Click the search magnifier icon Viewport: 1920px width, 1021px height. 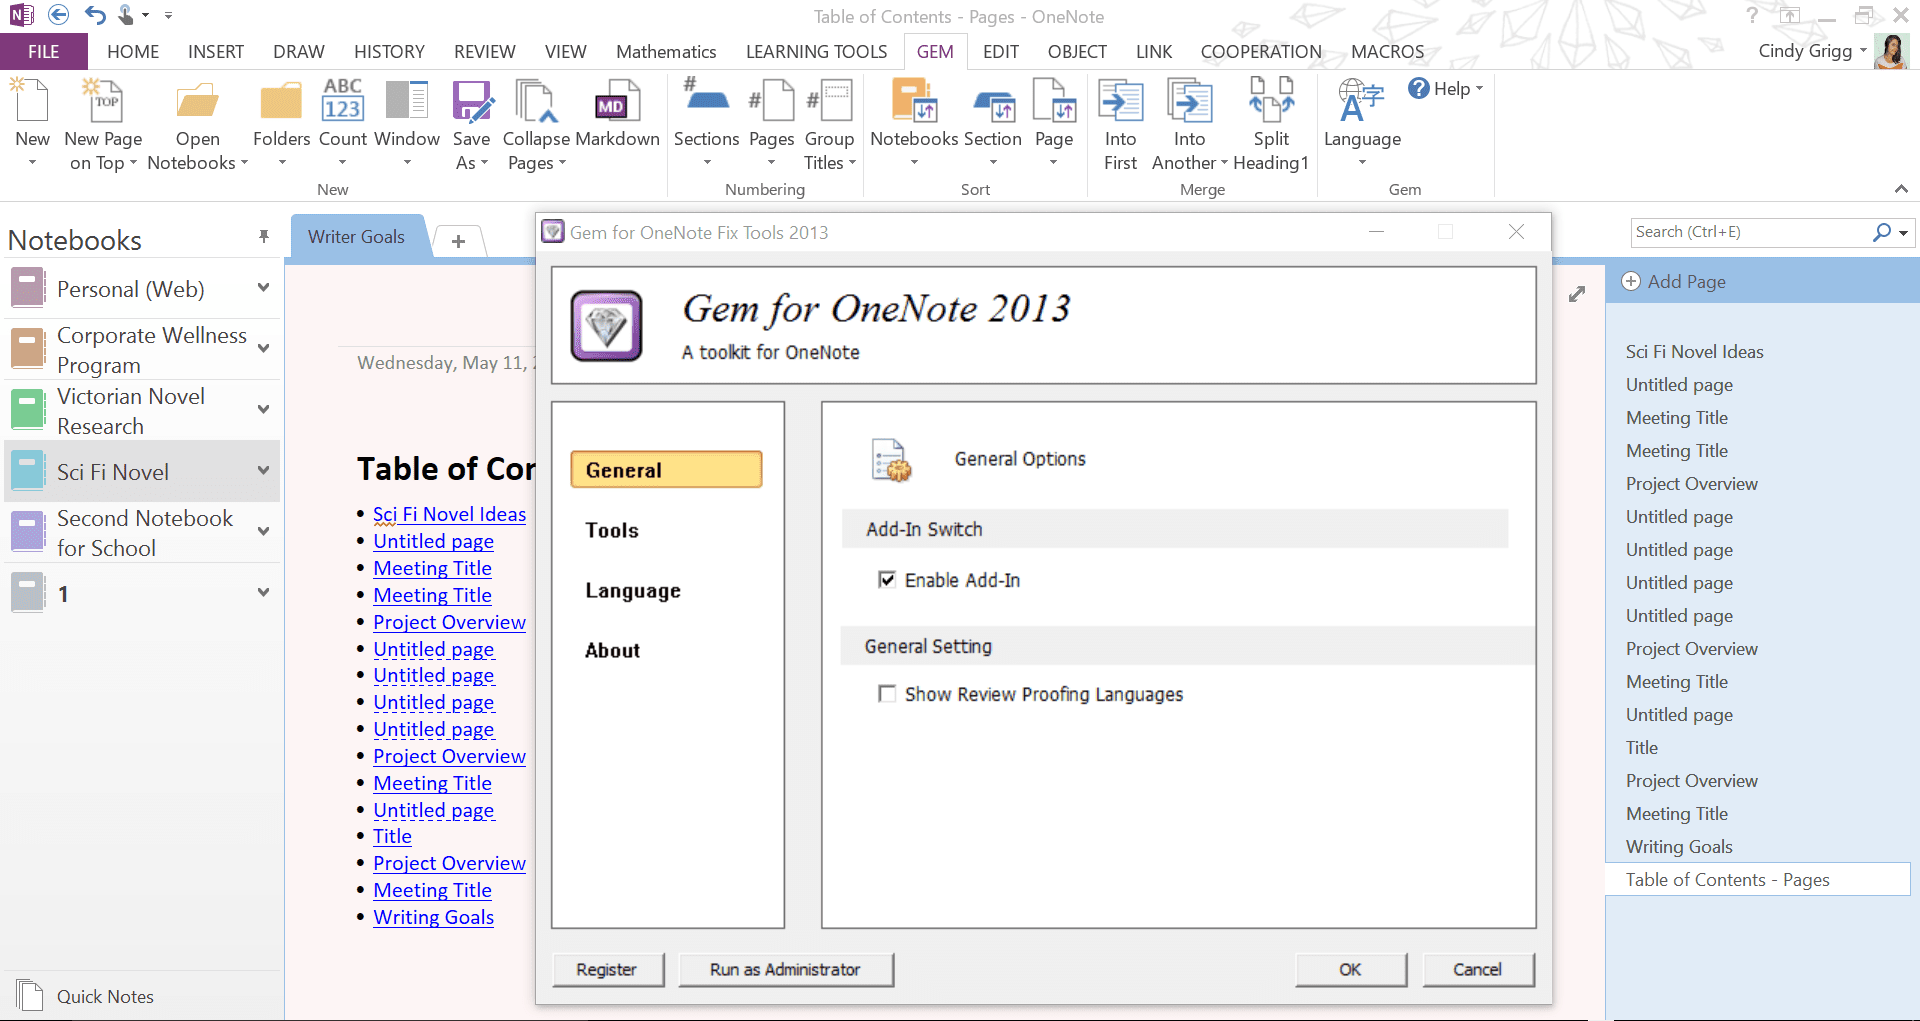click(x=1882, y=232)
